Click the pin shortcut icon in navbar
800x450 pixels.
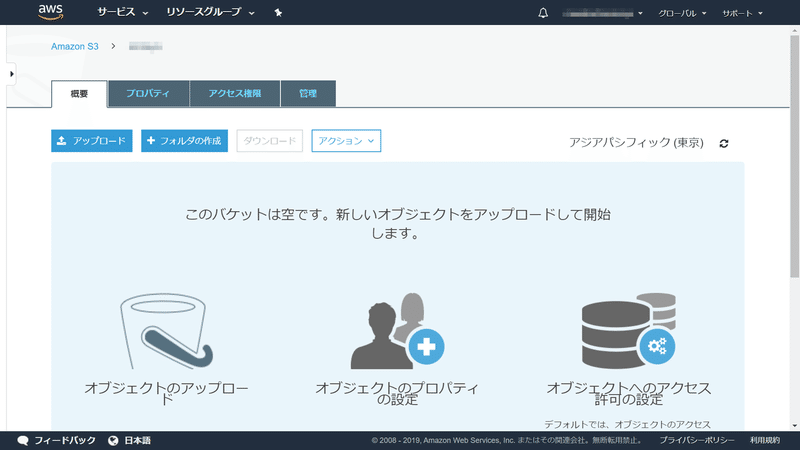pos(278,13)
